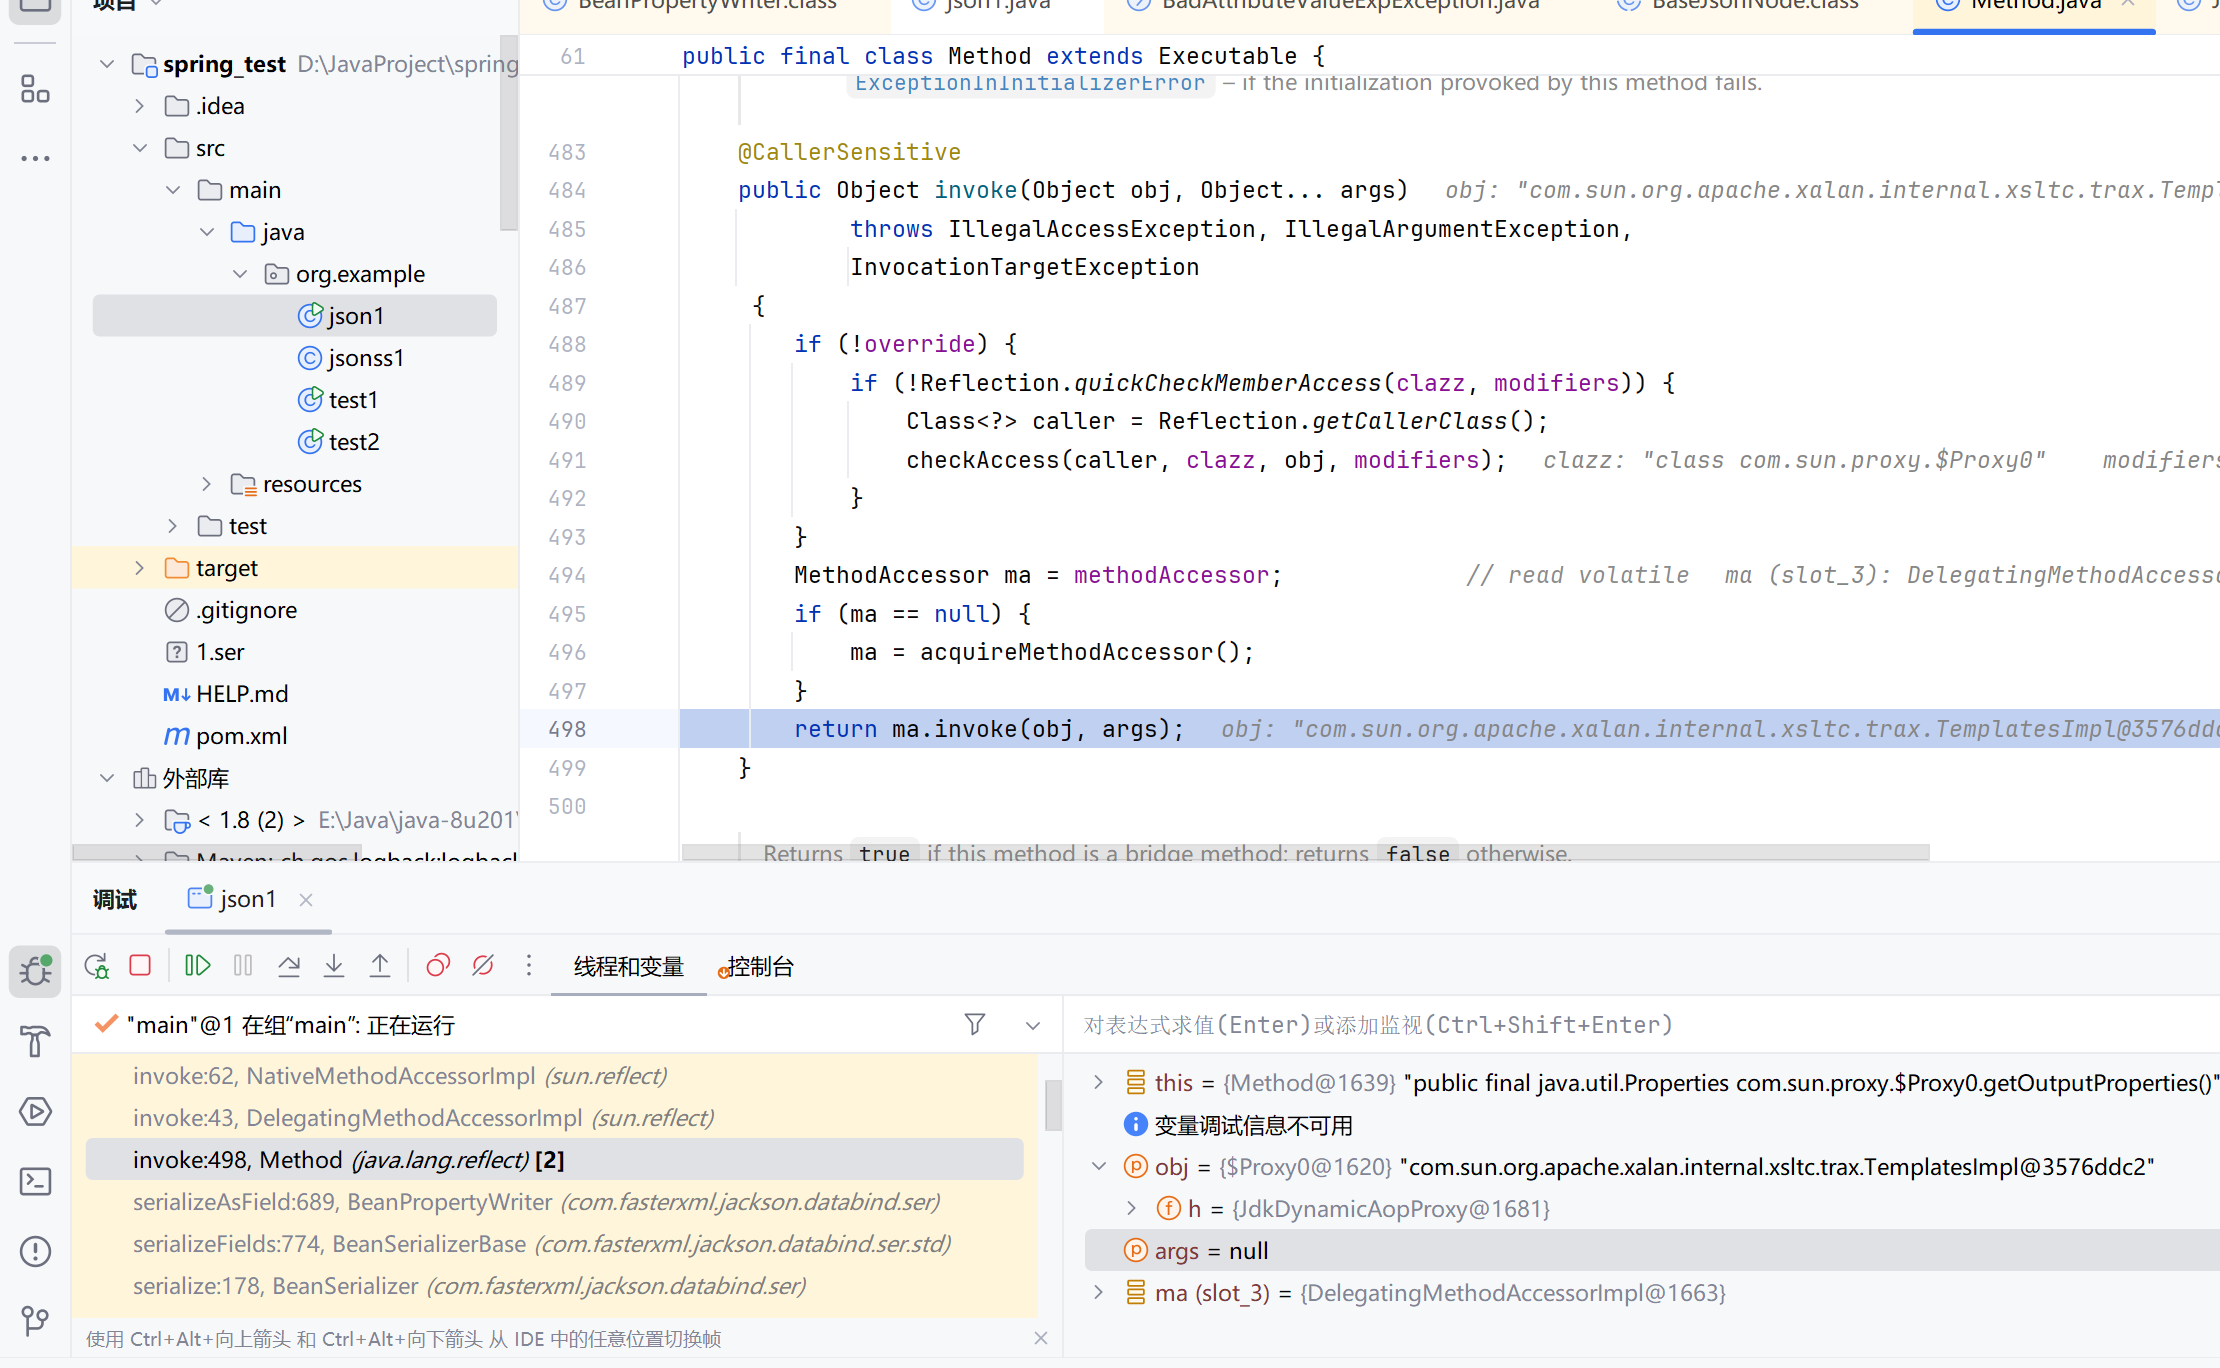2220x1368 pixels.
Task: Open the Problems tool window
Action: click(35, 1251)
